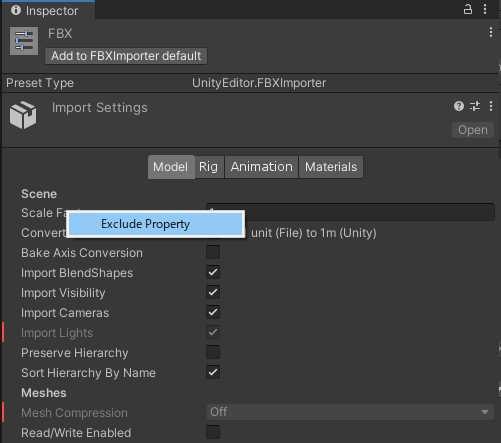Open FBX preset header three-dot menu
Image resolution: width=501 pixels, height=443 pixels.
(x=491, y=32)
